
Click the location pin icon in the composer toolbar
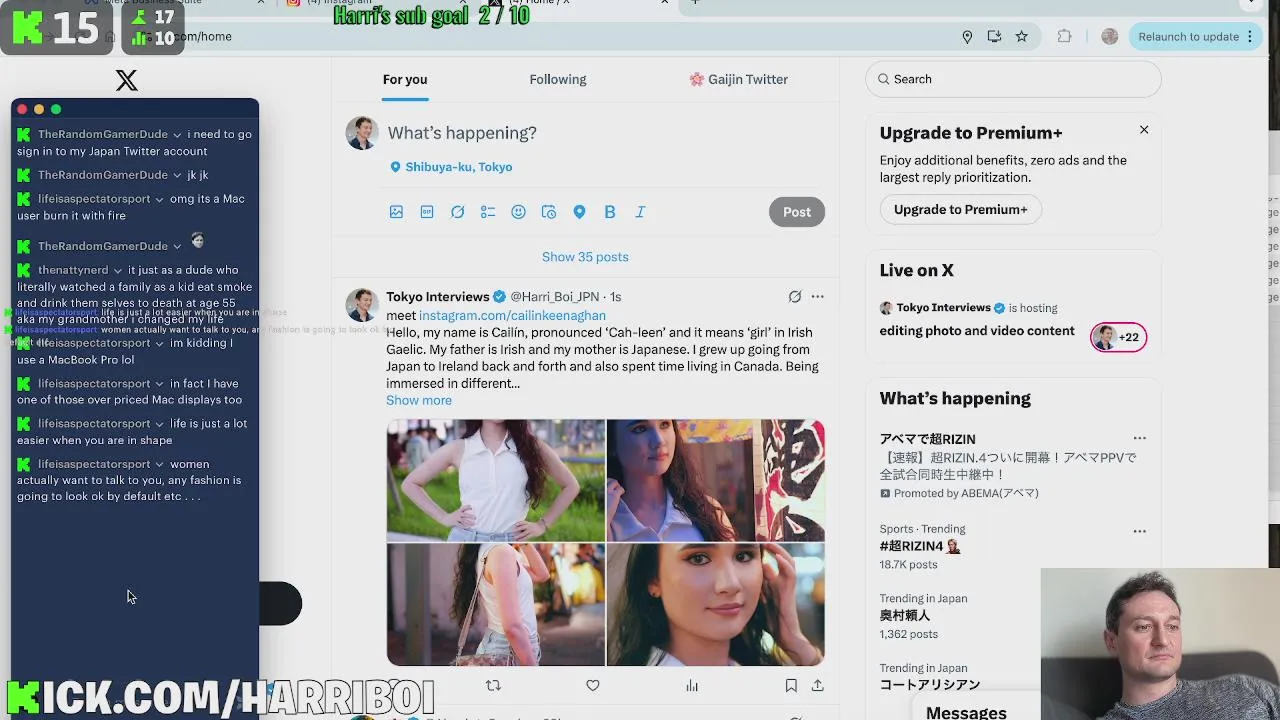(579, 212)
